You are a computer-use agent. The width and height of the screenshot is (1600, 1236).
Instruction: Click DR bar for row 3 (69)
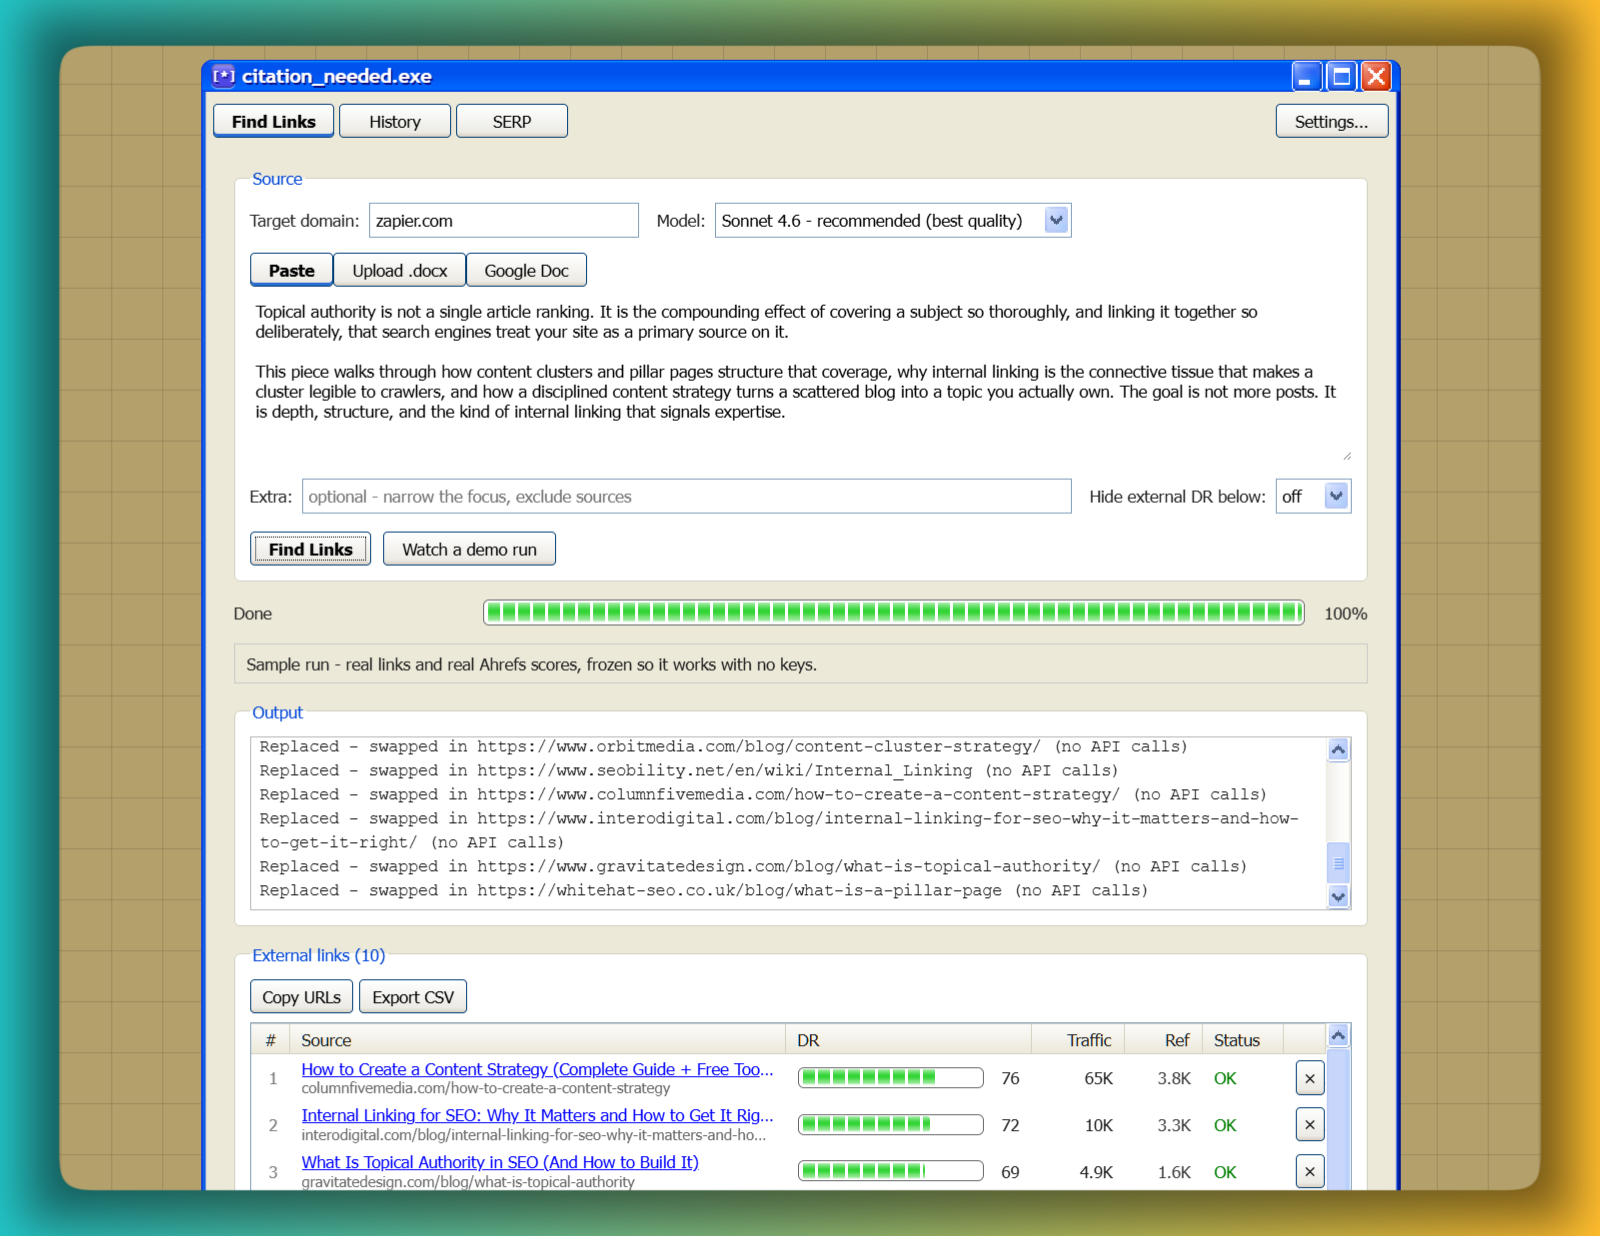click(x=891, y=1171)
